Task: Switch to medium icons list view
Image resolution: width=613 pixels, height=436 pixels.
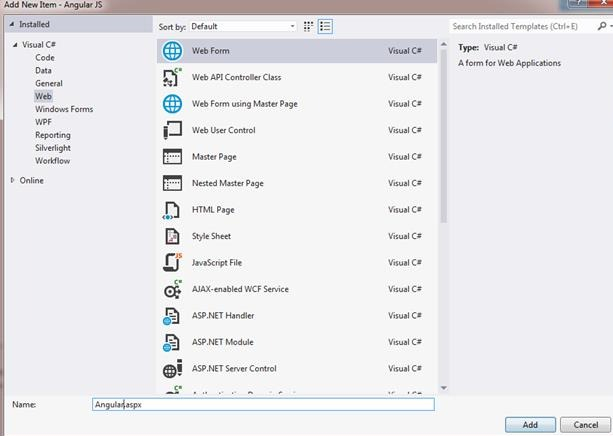Action: 325,26
